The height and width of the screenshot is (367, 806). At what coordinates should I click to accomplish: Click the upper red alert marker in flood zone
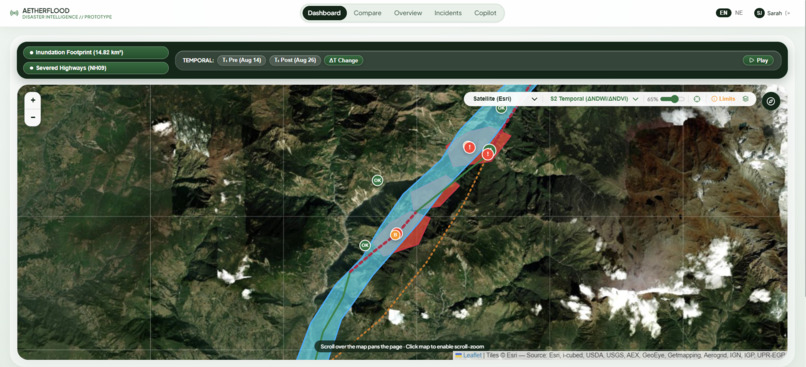469,147
